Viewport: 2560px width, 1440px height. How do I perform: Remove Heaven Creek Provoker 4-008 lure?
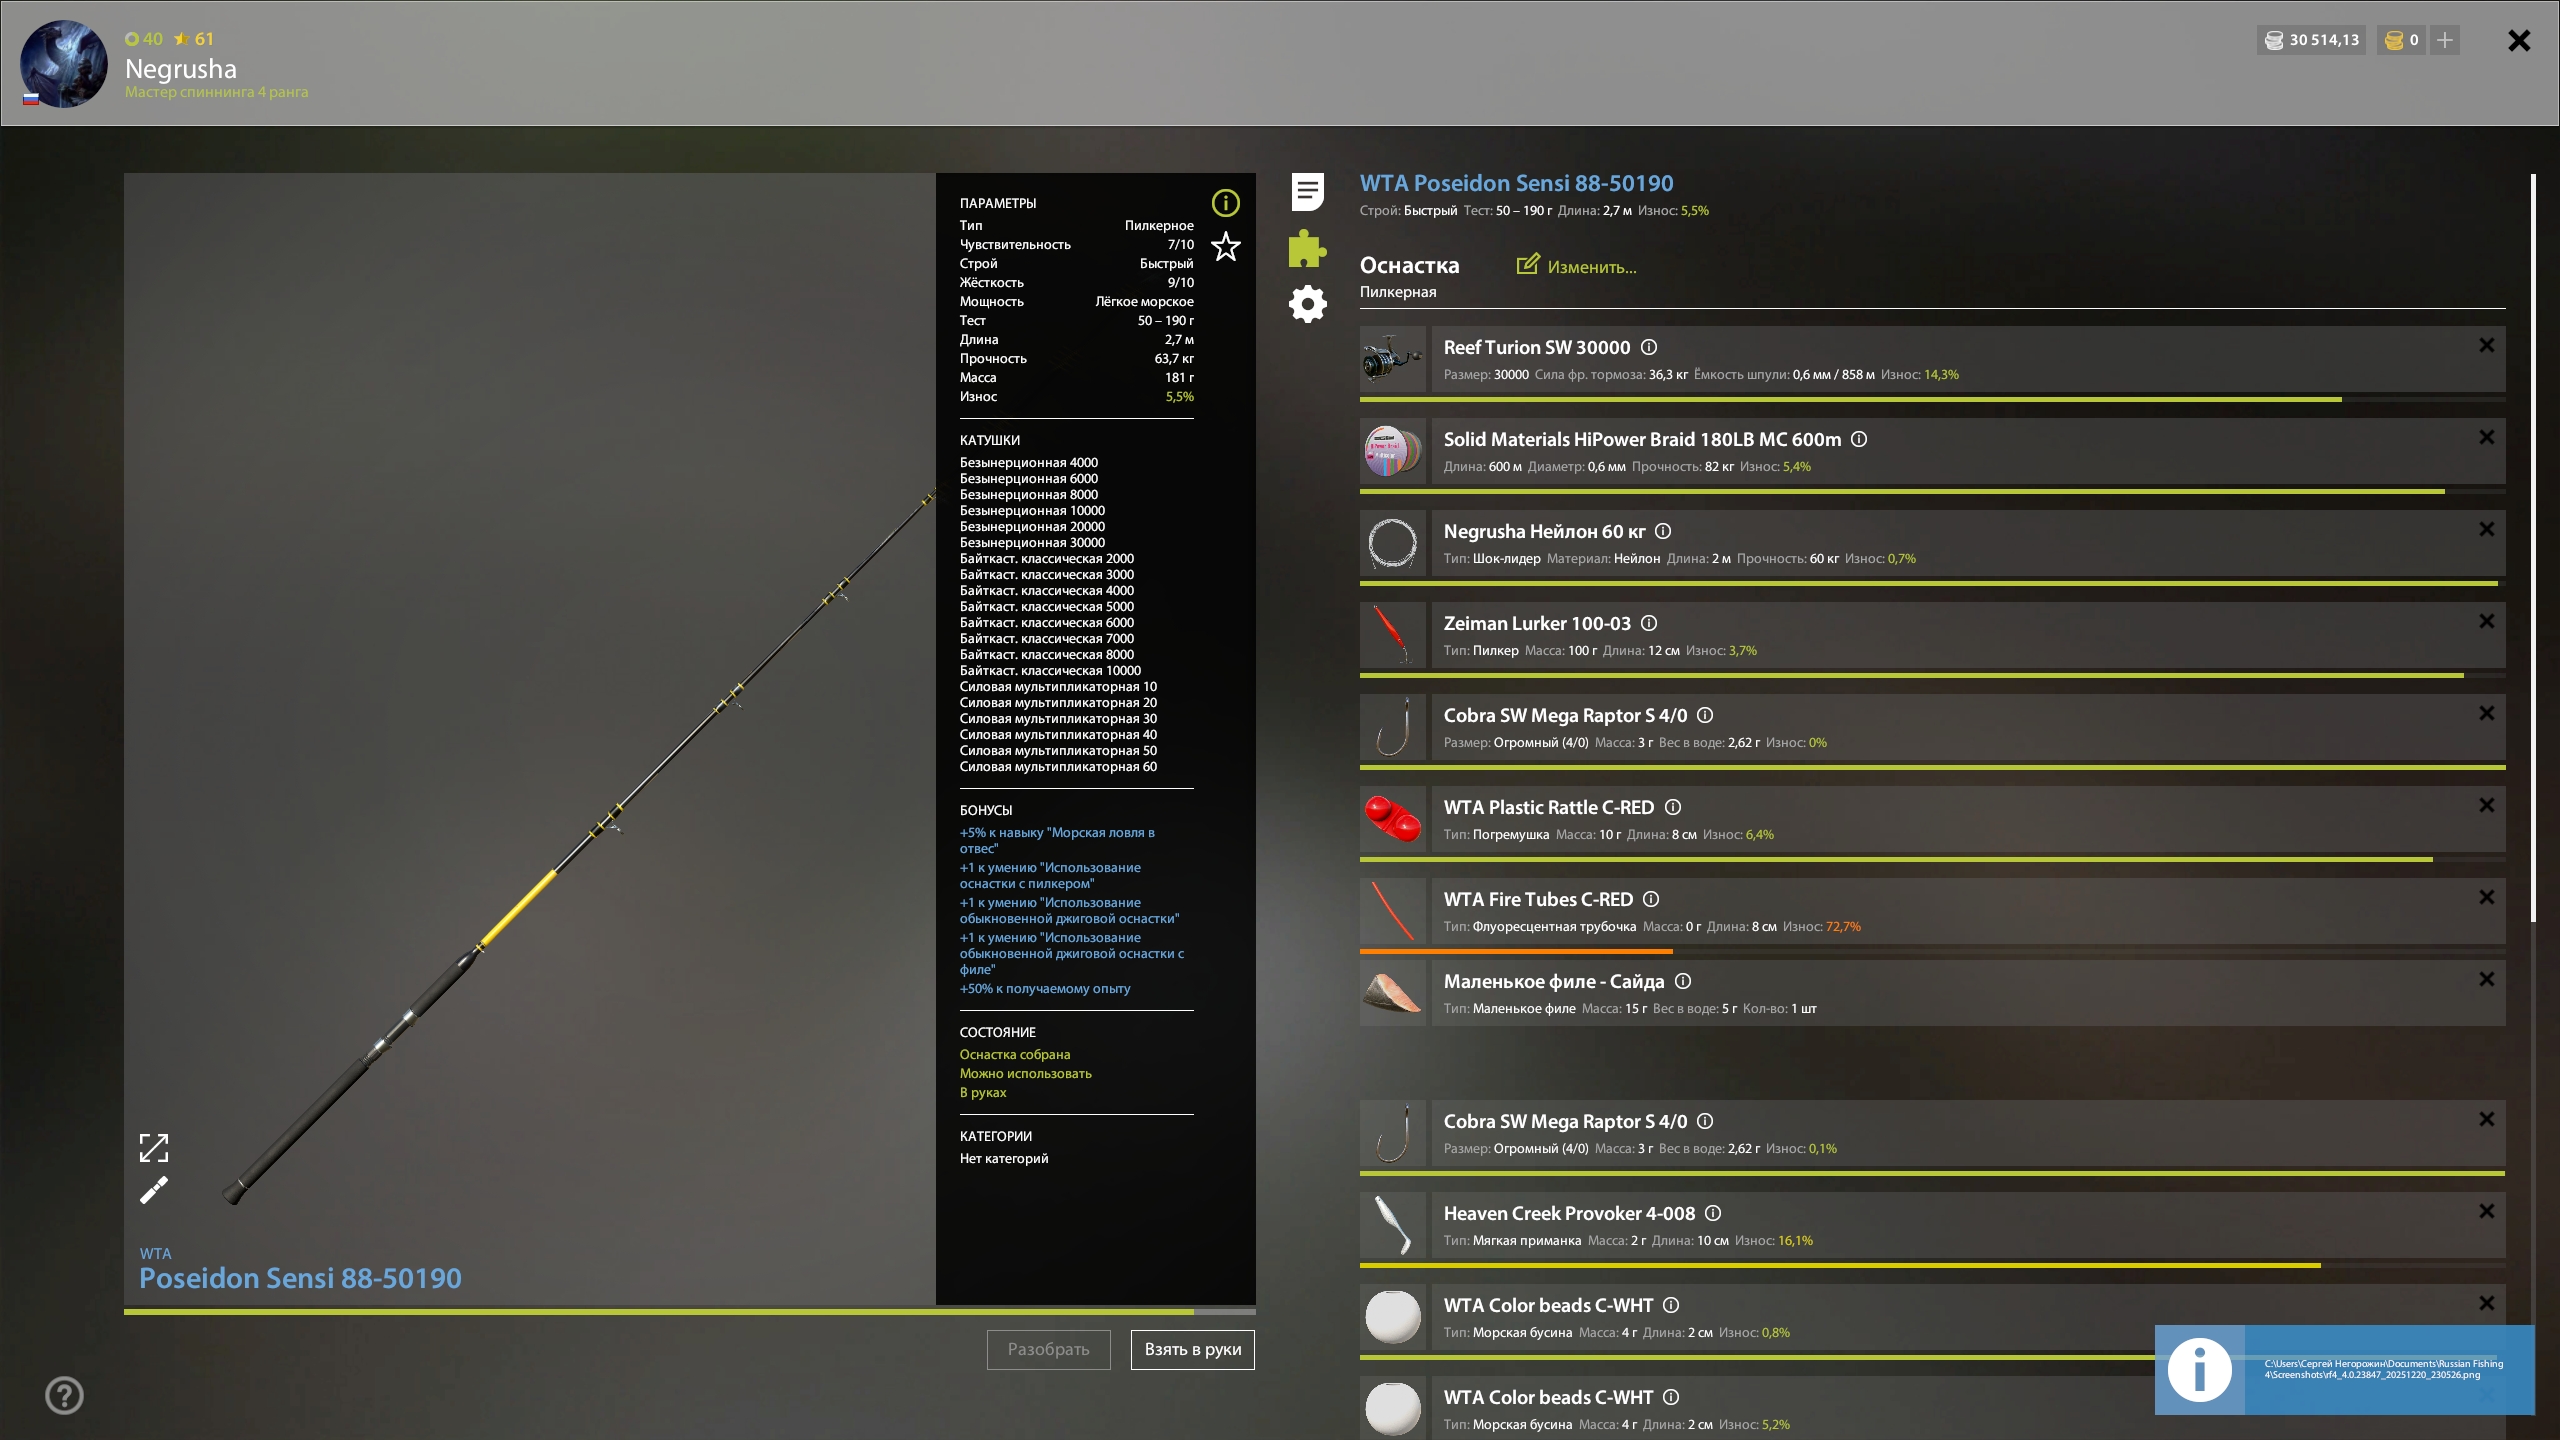pos(2486,1211)
